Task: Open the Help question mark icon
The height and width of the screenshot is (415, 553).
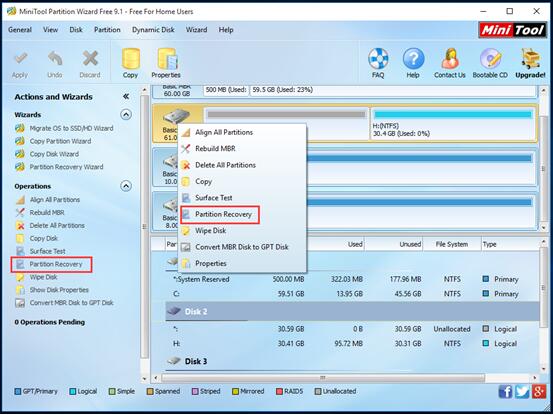Action: pyautogui.click(x=413, y=64)
